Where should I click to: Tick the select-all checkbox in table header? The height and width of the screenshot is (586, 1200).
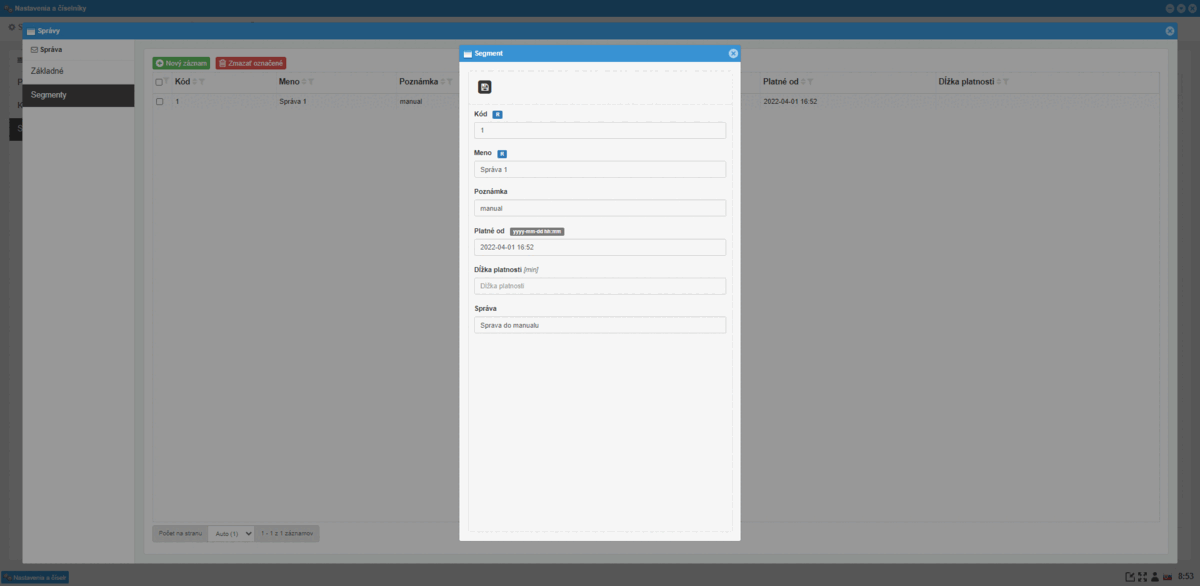159,82
